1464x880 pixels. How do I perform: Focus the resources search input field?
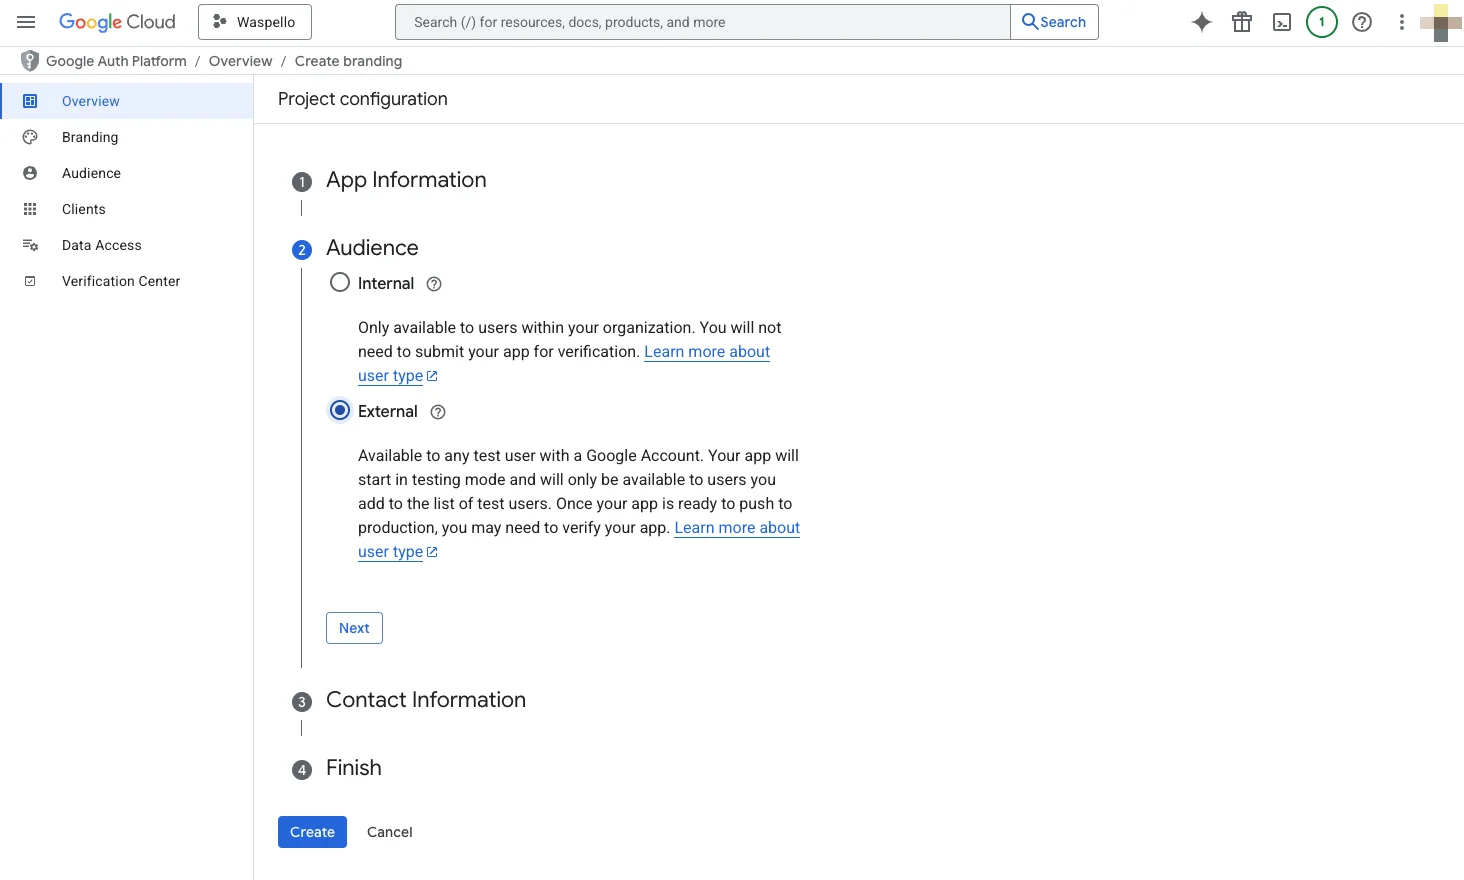(703, 22)
